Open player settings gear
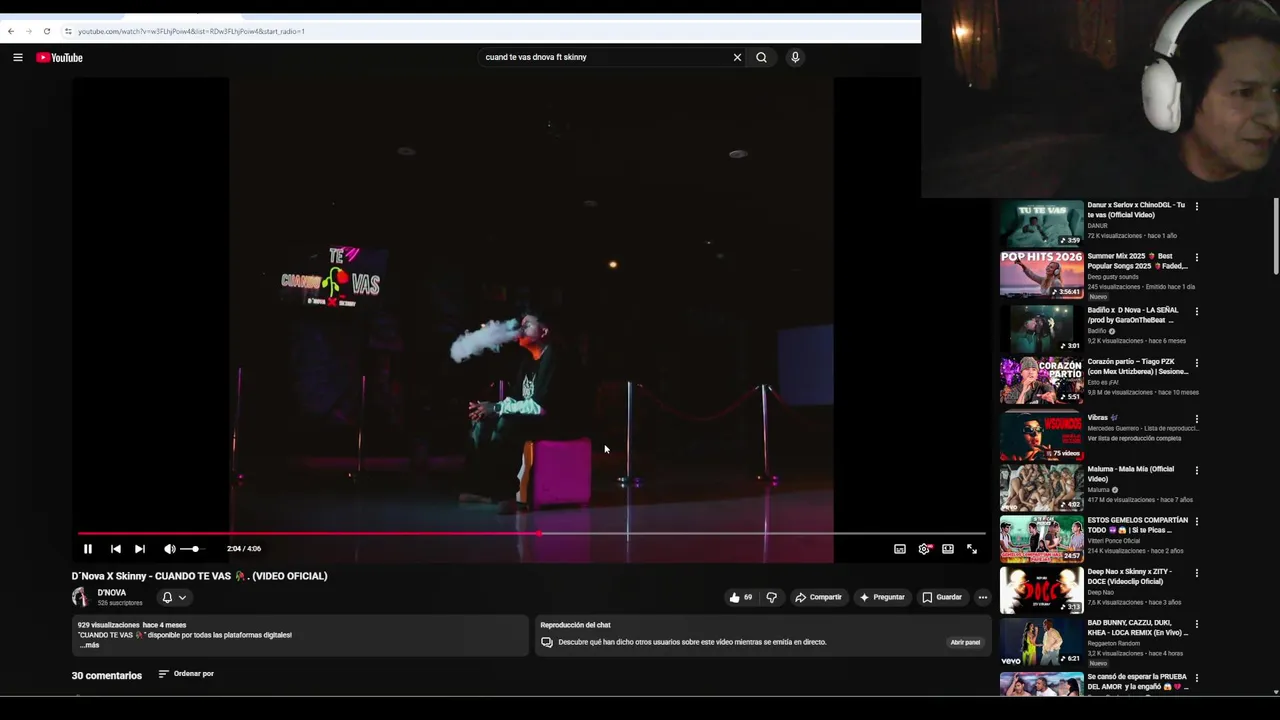The height and width of the screenshot is (720, 1280). [x=924, y=548]
